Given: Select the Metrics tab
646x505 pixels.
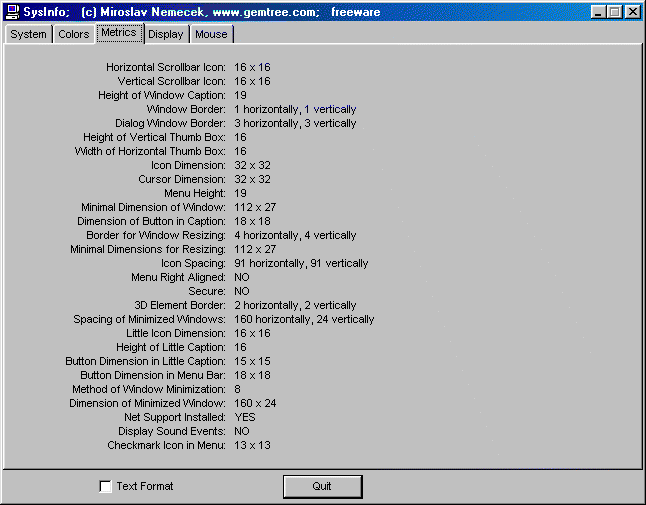Looking at the screenshot, I should click(119, 33).
